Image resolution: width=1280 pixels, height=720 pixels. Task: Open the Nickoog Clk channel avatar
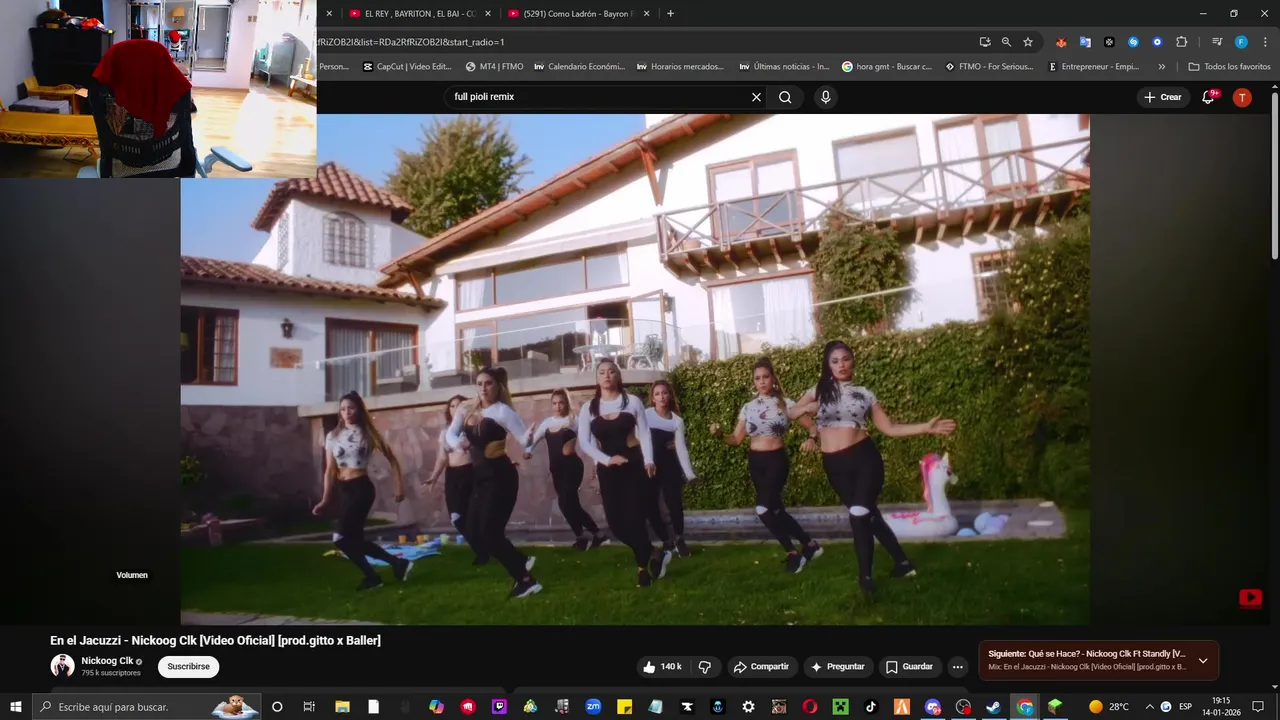[62, 666]
